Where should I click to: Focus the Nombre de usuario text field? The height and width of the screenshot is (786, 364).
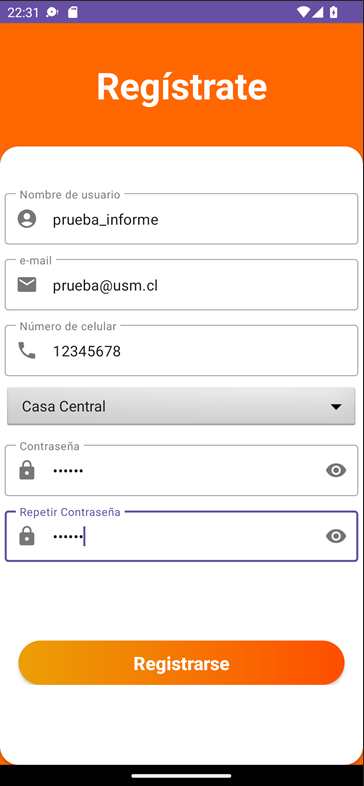click(x=181, y=219)
